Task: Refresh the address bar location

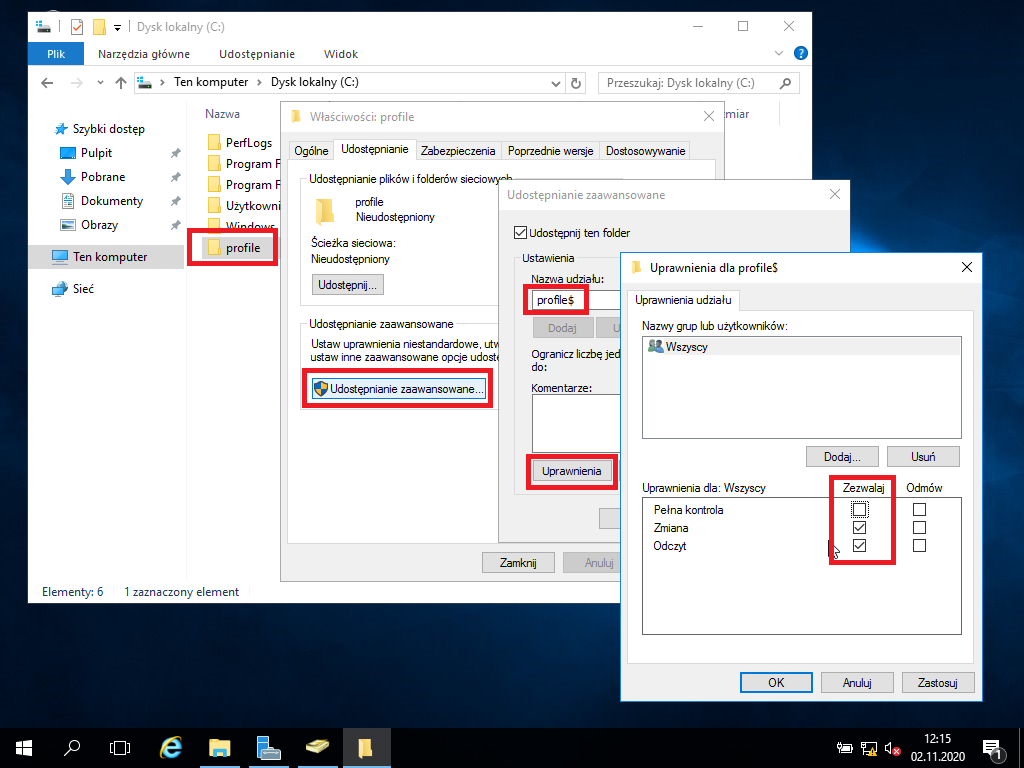Action: (x=576, y=83)
